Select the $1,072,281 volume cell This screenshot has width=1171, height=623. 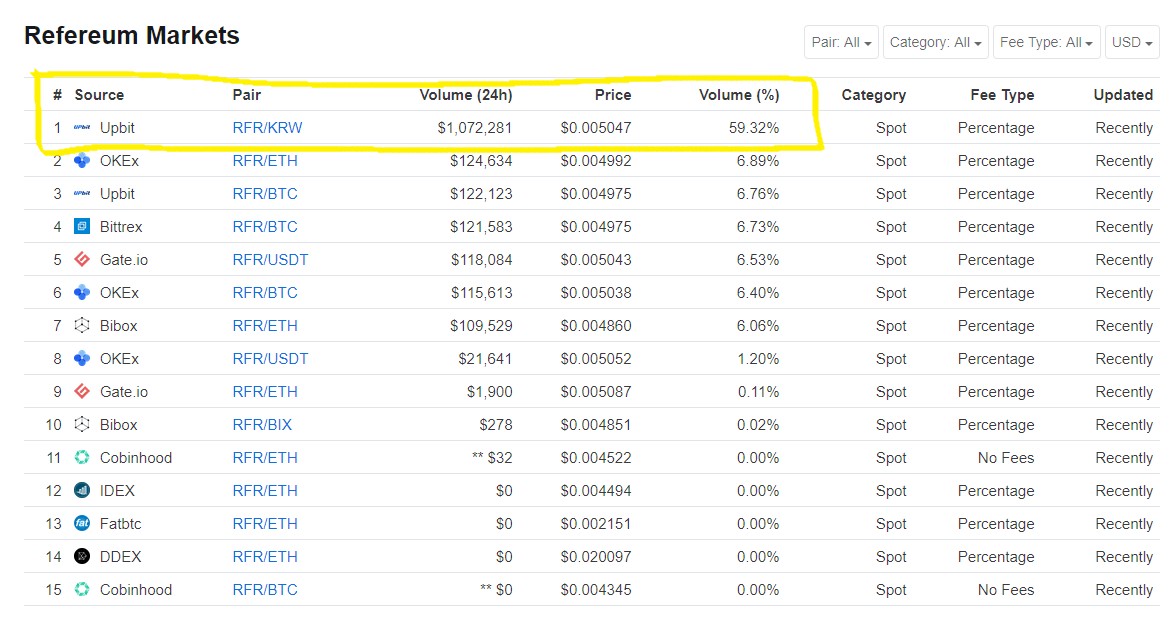click(x=475, y=128)
